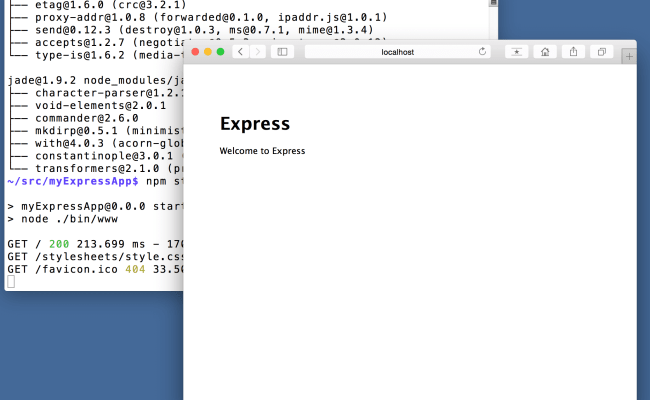650x400 pixels.
Task: Reload the localhost page
Action: 482,51
